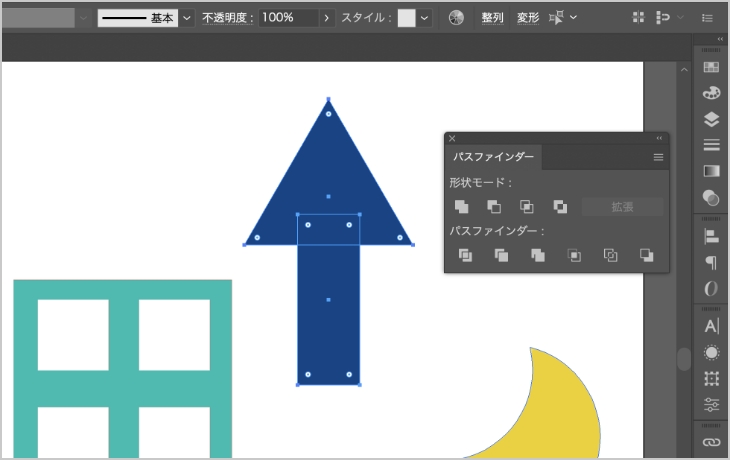Viewport: 730px width, 460px height.
Task: Open the Stroke panel icon
Action: click(711, 145)
